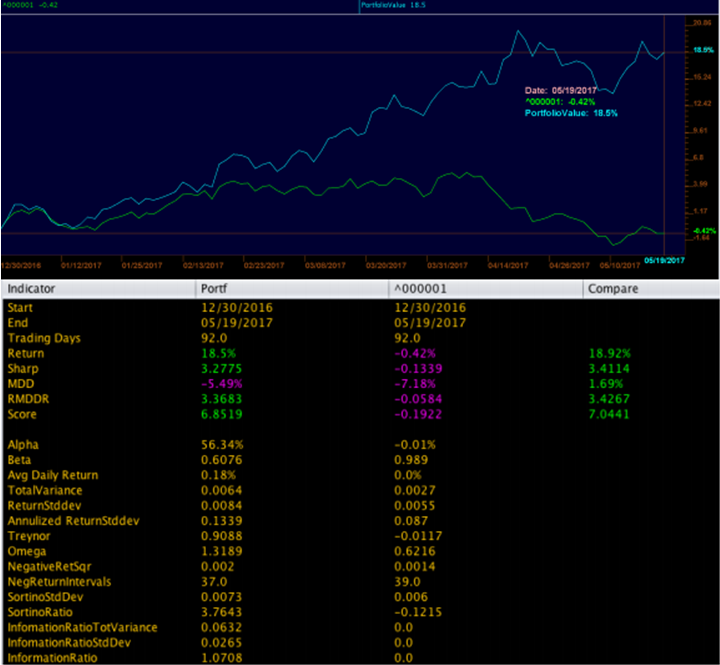This screenshot has height=665, width=720.
Task: Click the InformationRatio value 1.0708
Action: pyautogui.click(x=222, y=658)
